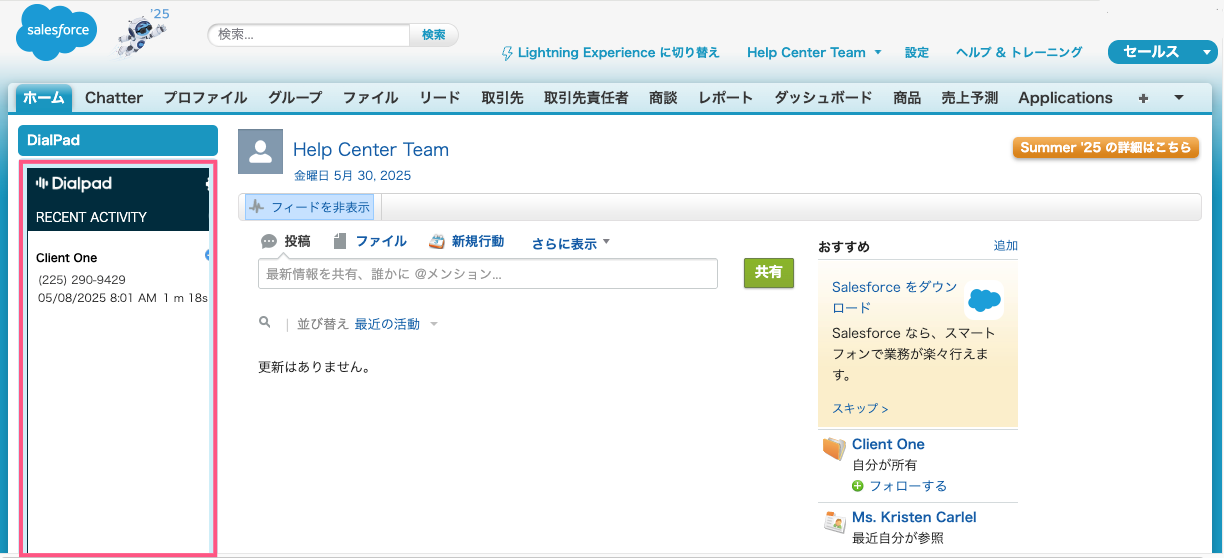1224x558 pixels.
Task: Click the 更新はありません。 message
Action: [x=315, y=367]
